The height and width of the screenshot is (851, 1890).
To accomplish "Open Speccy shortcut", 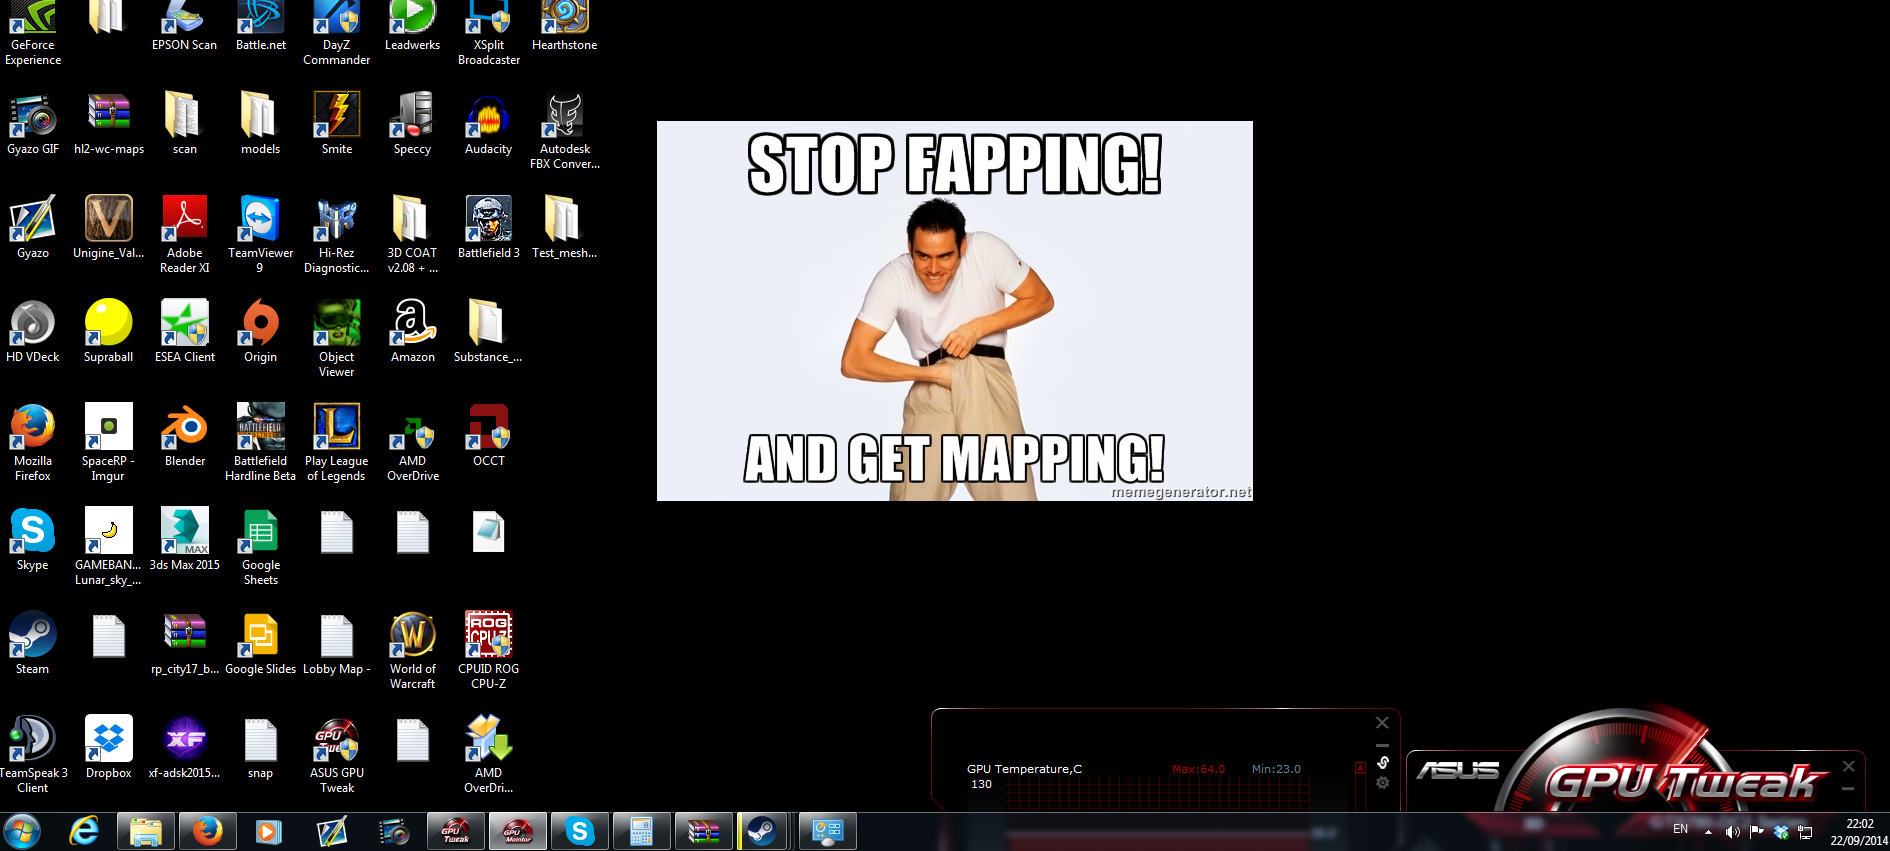I will (413, 124).
